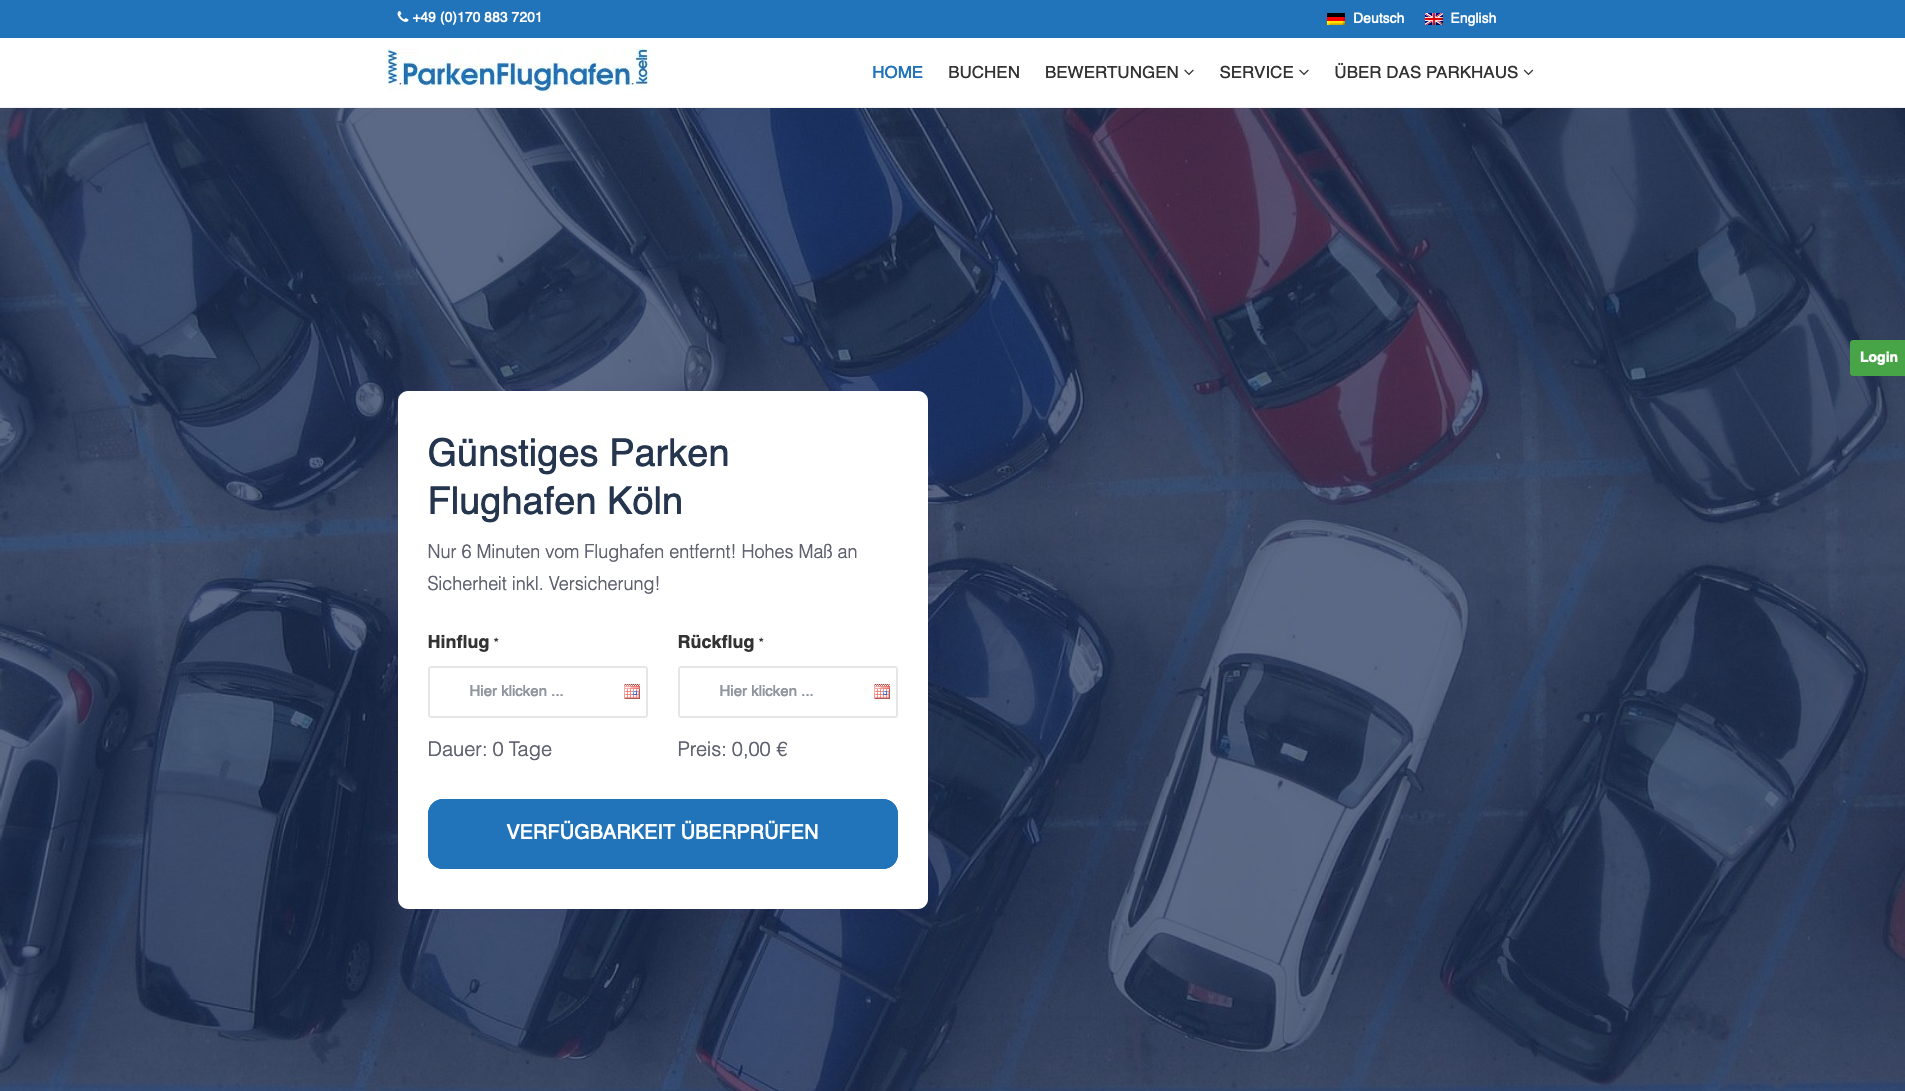Click Verfügbarkeit überprüfen button

point(662,833)
